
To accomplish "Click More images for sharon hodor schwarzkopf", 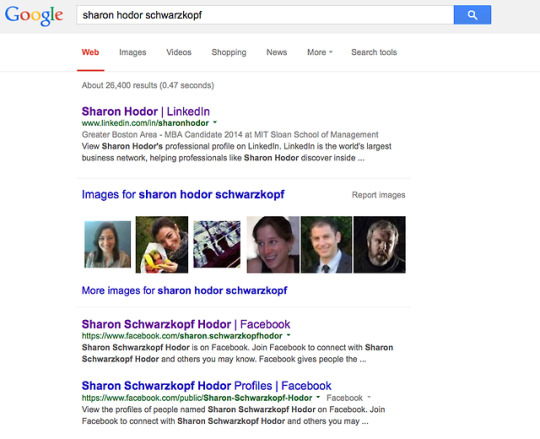I will (x=184, y=291).
